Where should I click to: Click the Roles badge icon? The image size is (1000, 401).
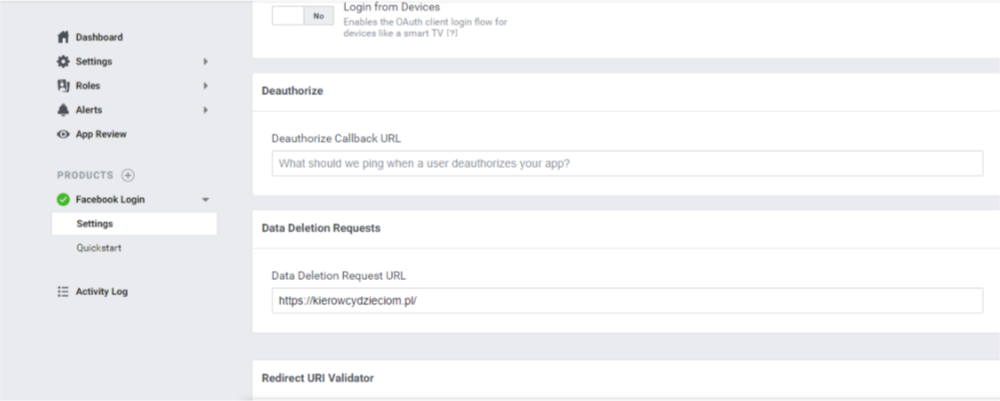click(63, 86)
